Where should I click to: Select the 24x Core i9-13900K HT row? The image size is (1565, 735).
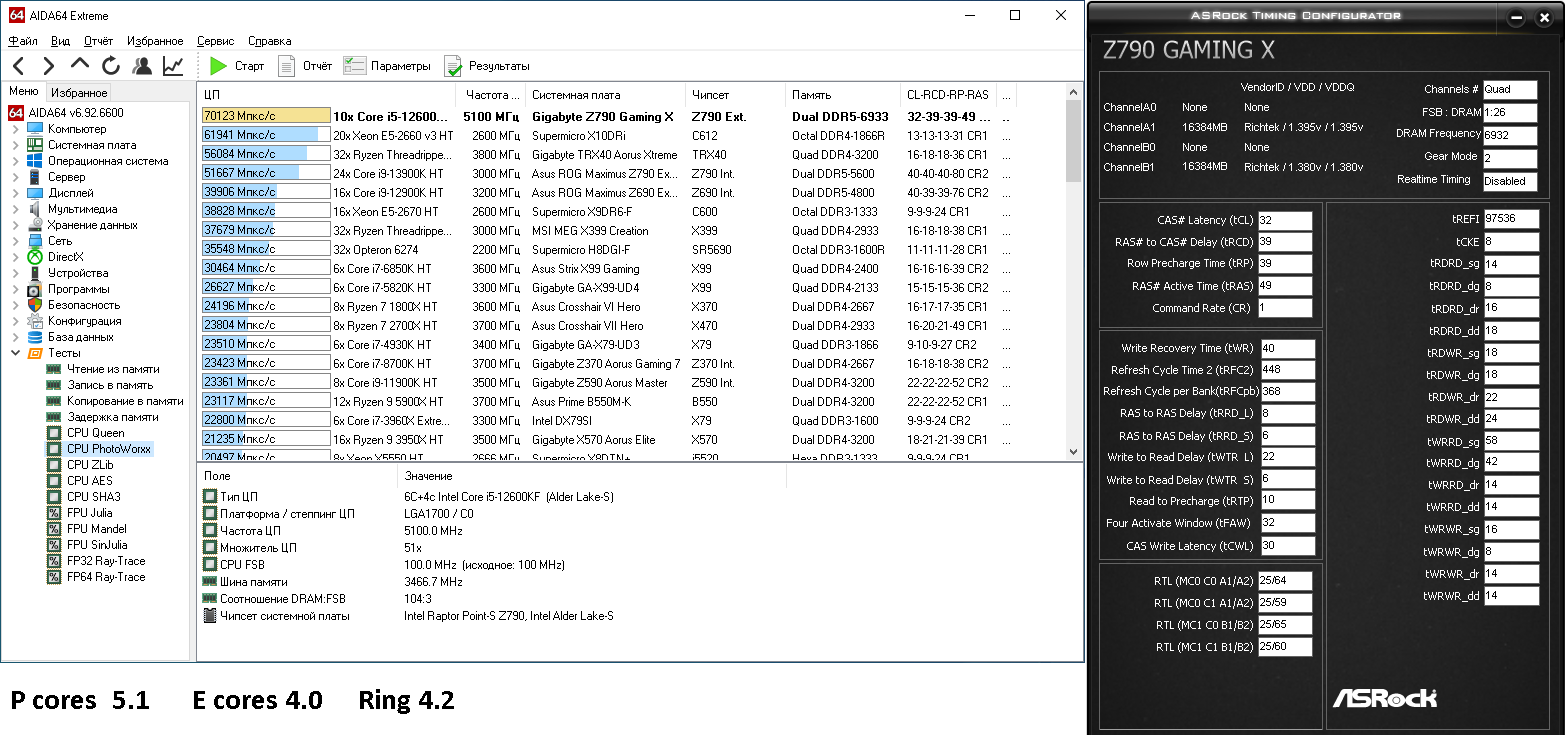[x=608, y=174]
